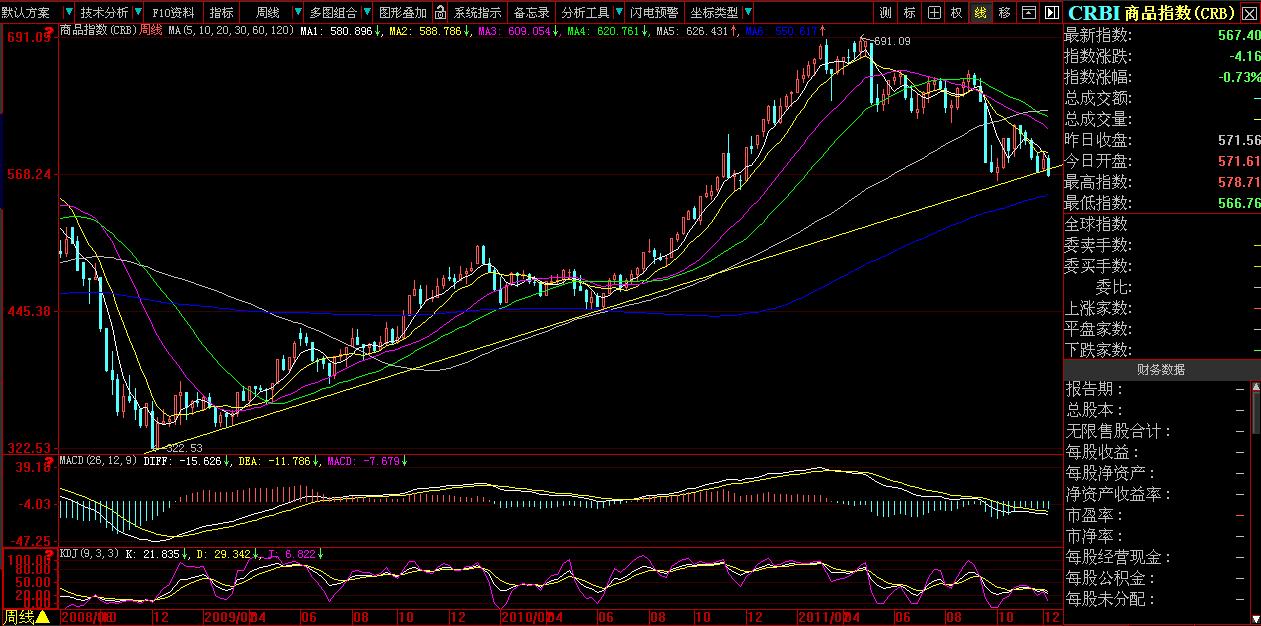This screenshot has width=1261, height=626.
Task: Click the 昨日收盘 571.56 row
Action: 1162,140
